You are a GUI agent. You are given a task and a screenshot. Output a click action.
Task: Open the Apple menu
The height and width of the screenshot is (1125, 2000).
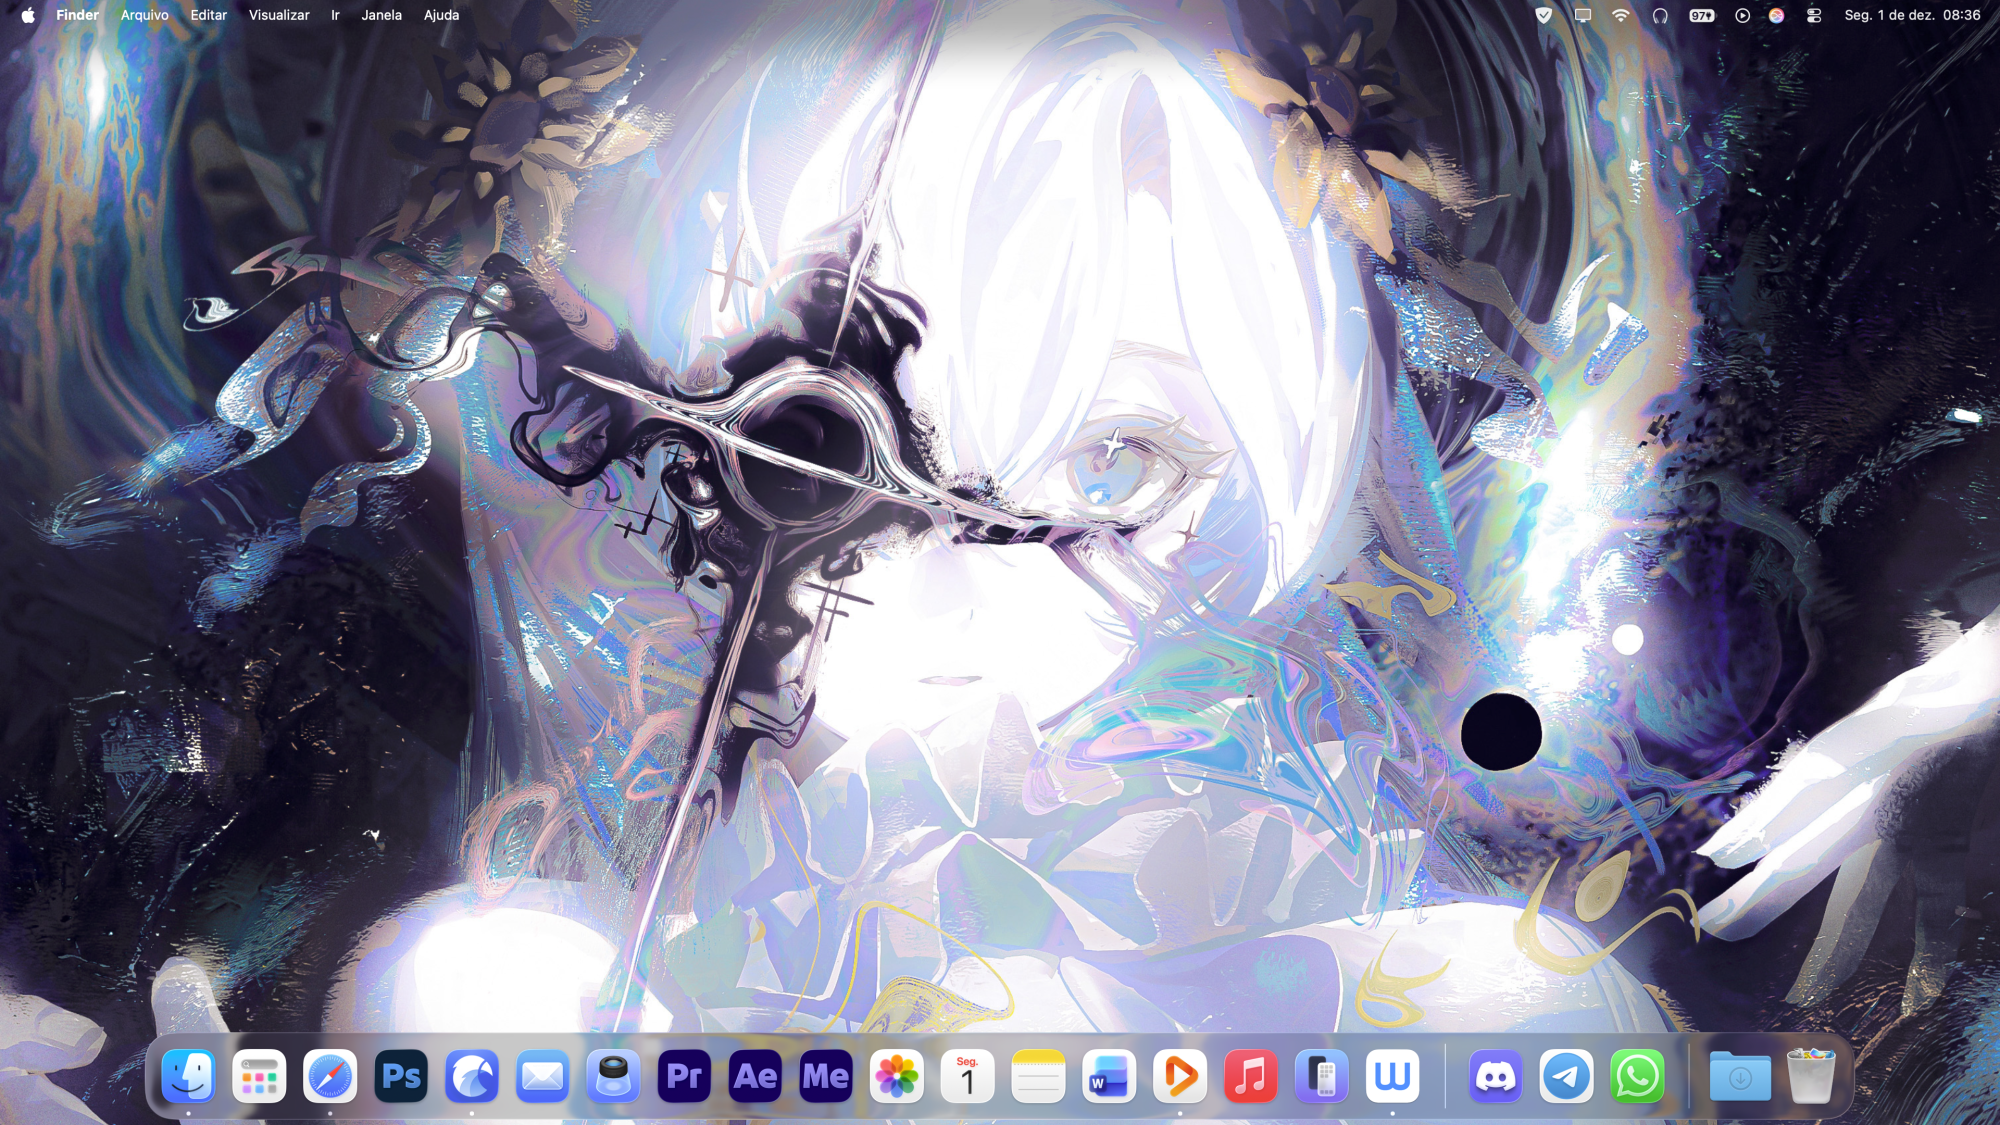pyautogui.click(x=28, y=15)
